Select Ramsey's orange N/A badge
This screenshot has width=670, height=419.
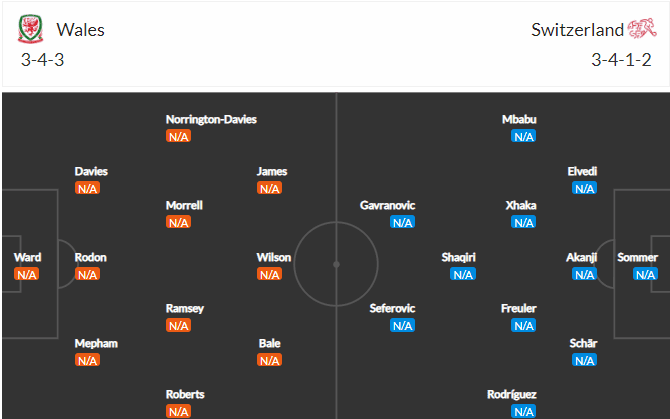click(x=178, y=326)
